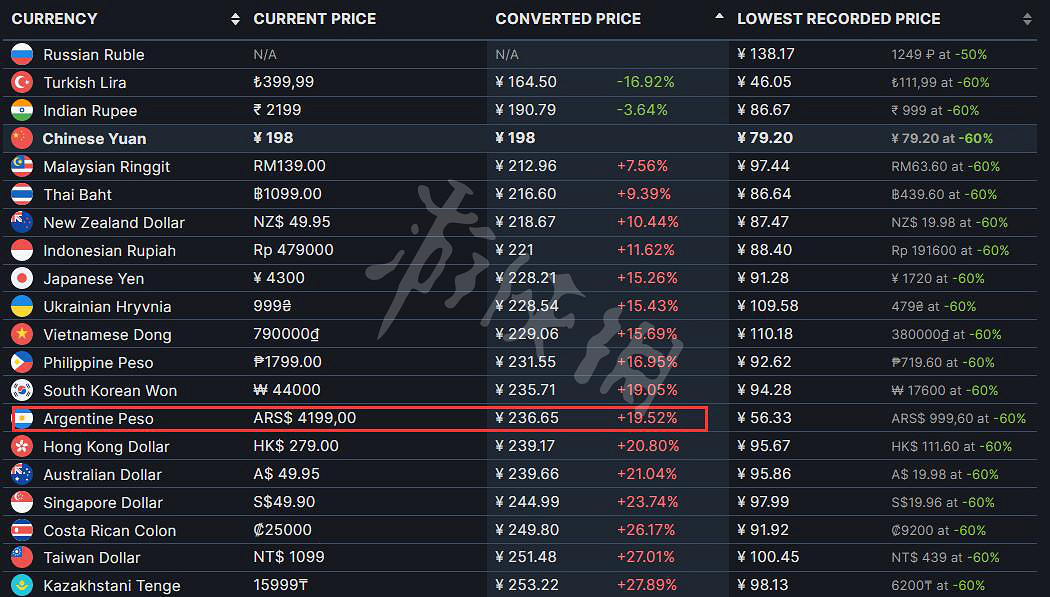Screen dimensions: 1050x597
Task: Click the Ukrainian Hryvnia flag icon
Action: [22, 307]
